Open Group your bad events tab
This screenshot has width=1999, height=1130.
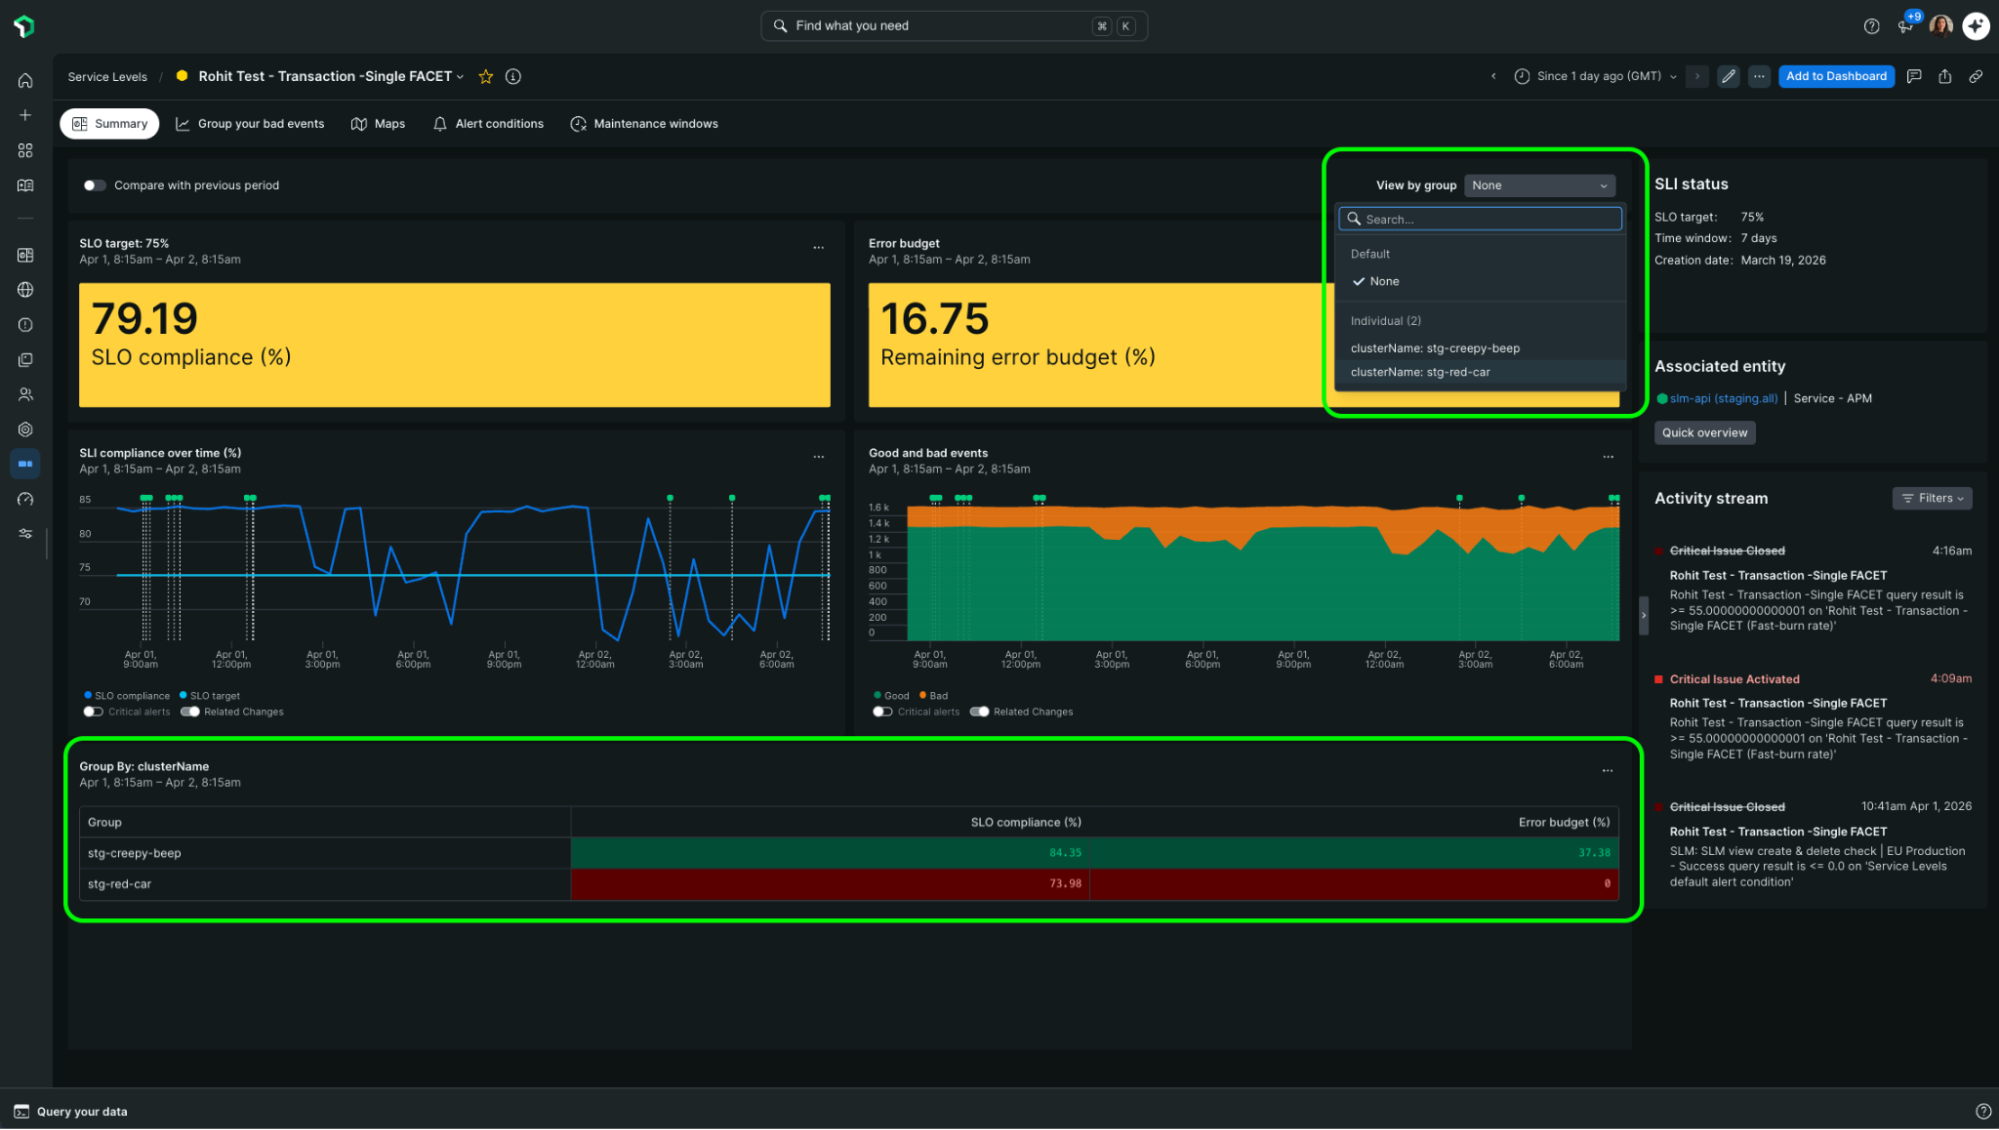(x=250, y=124)
